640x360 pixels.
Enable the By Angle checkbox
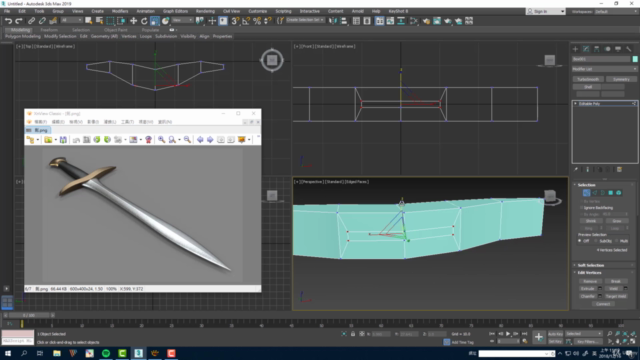[x=581, y=214]
